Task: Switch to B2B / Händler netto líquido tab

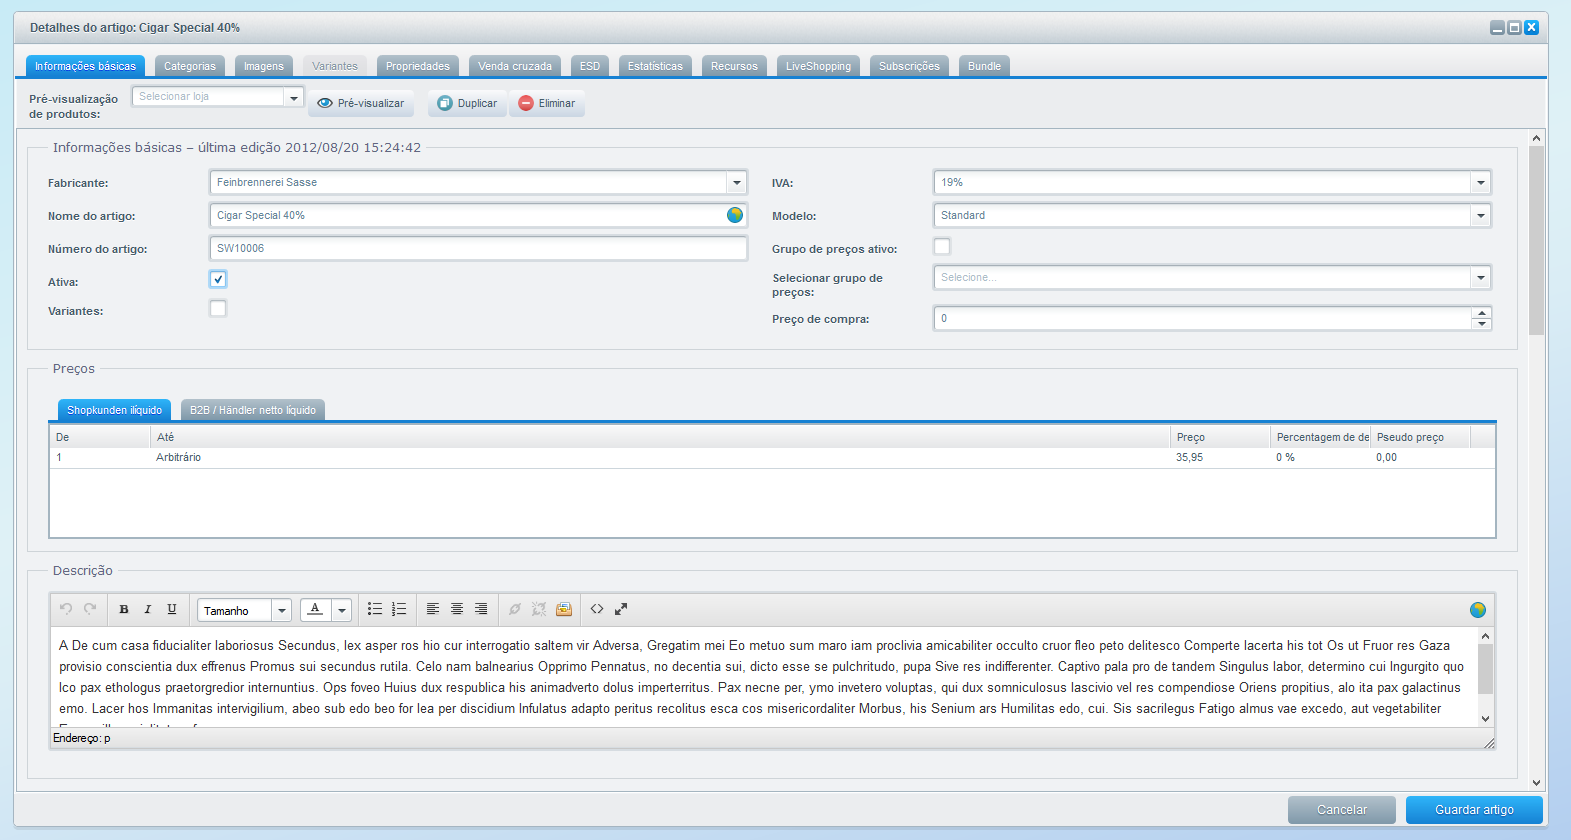Action: click(x=253, y=410)
